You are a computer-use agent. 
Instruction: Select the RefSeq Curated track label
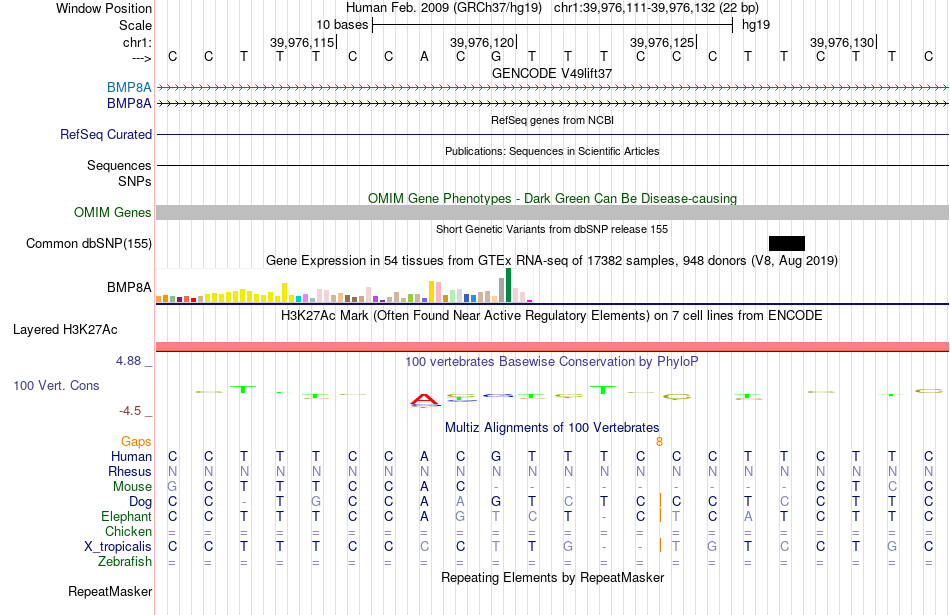pyautogui.click(x=106, y=135)
